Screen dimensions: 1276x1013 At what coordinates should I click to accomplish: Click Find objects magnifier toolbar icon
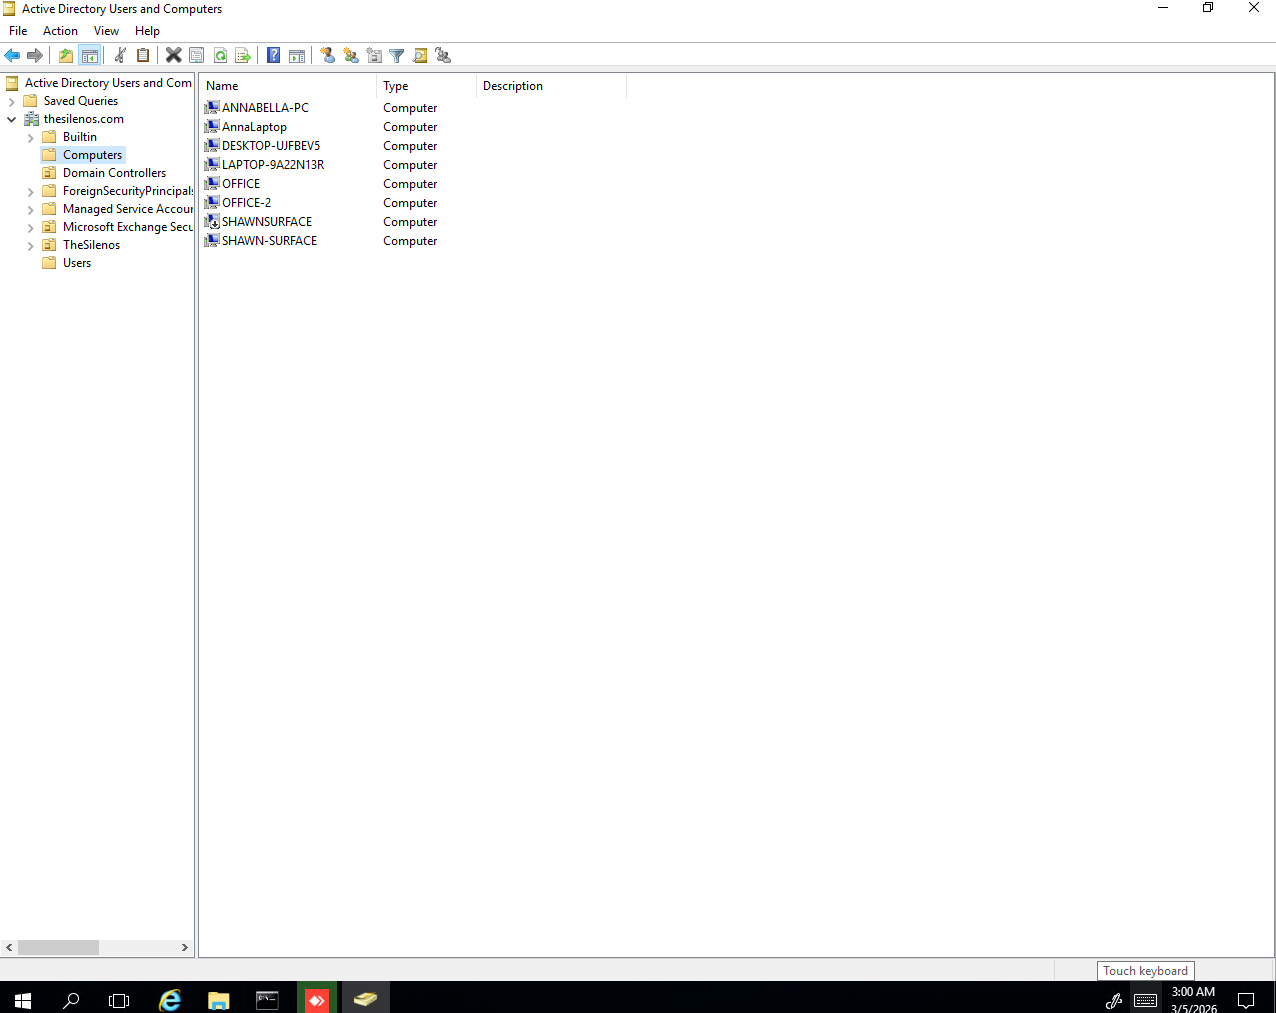420,55
